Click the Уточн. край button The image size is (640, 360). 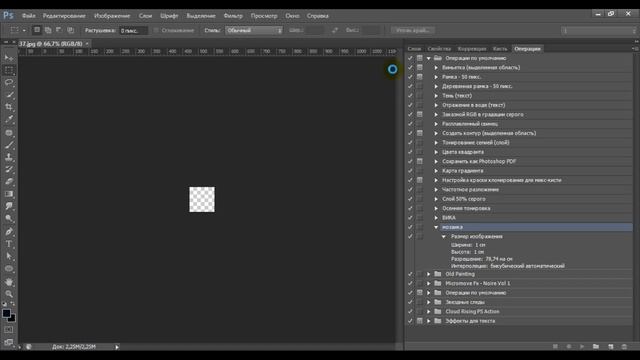pos(413,30)
